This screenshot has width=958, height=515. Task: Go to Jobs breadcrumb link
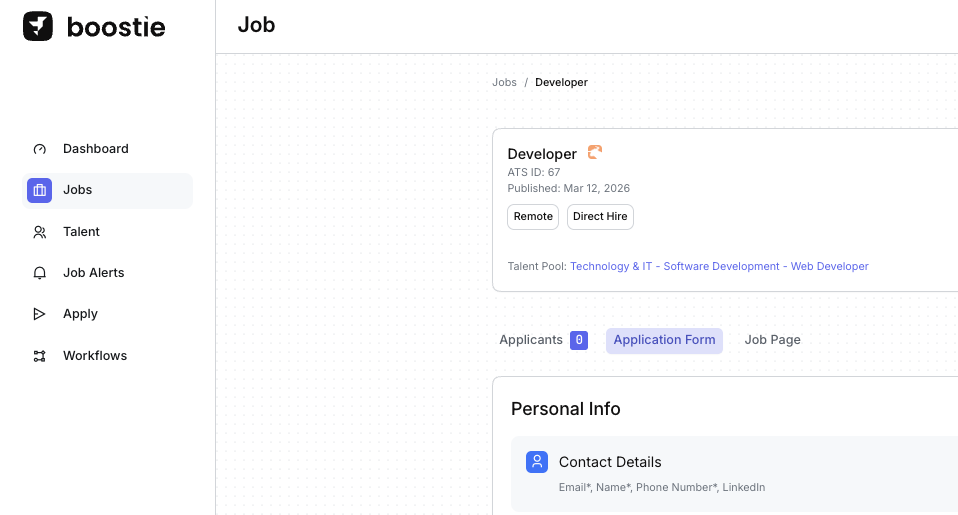click(504, 82)
